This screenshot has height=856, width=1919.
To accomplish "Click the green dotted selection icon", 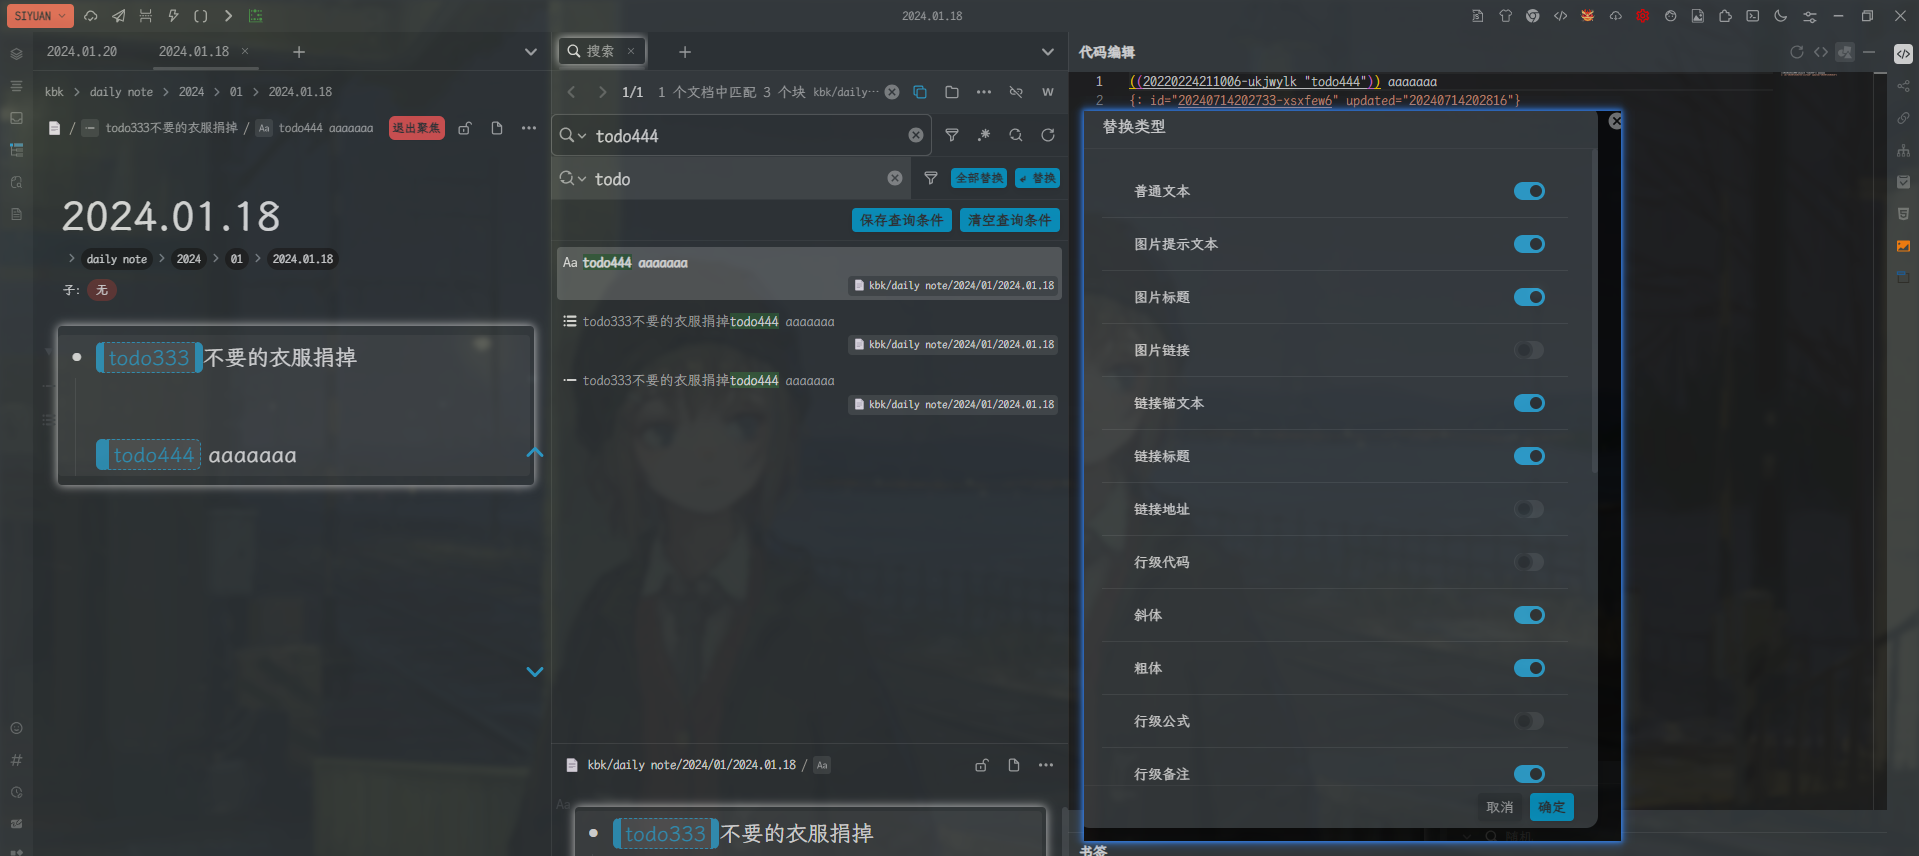I will (256, 16).
